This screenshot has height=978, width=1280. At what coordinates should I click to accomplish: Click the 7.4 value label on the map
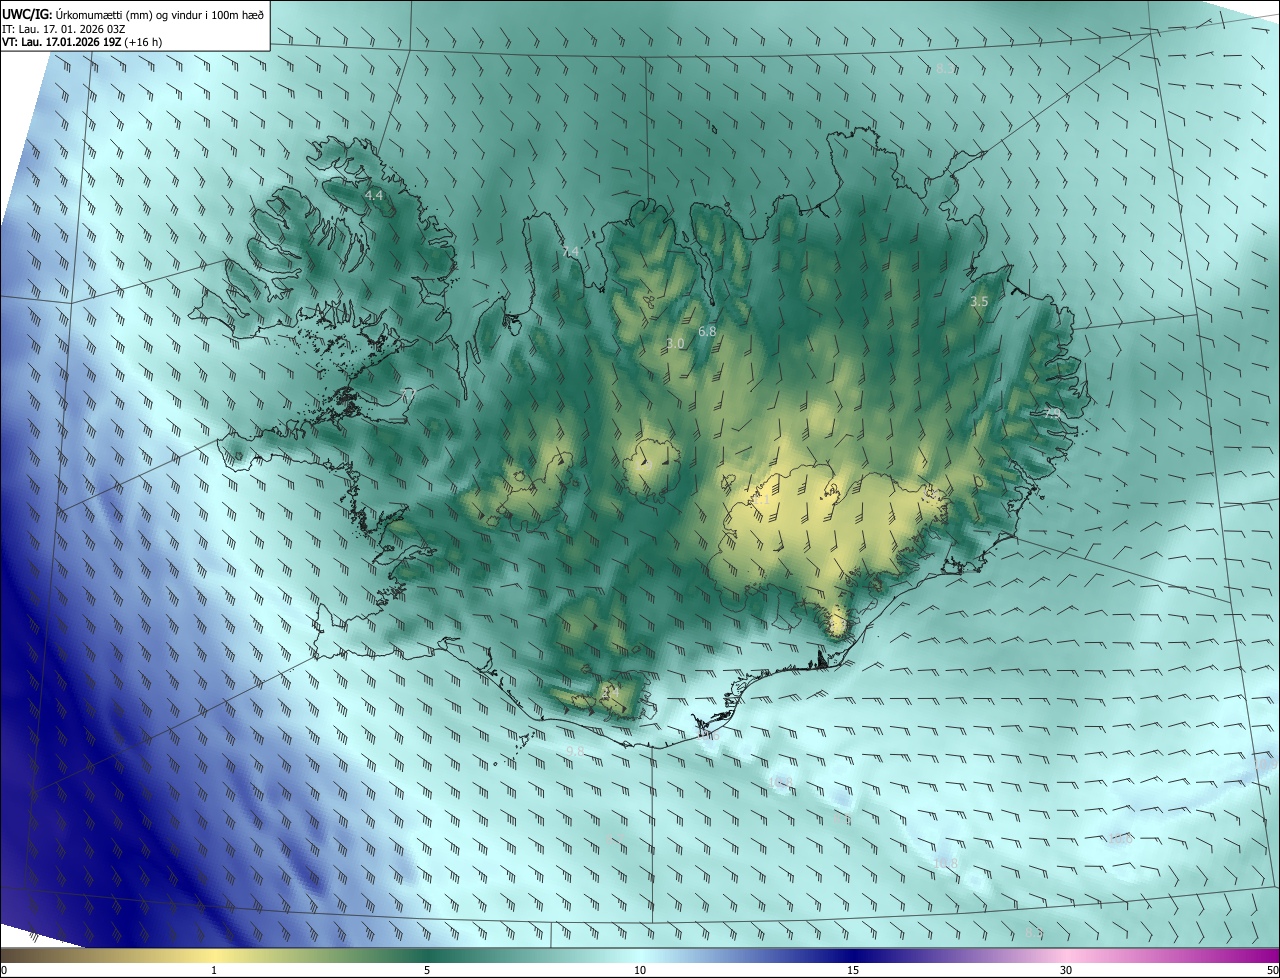(x=570, y=252)
